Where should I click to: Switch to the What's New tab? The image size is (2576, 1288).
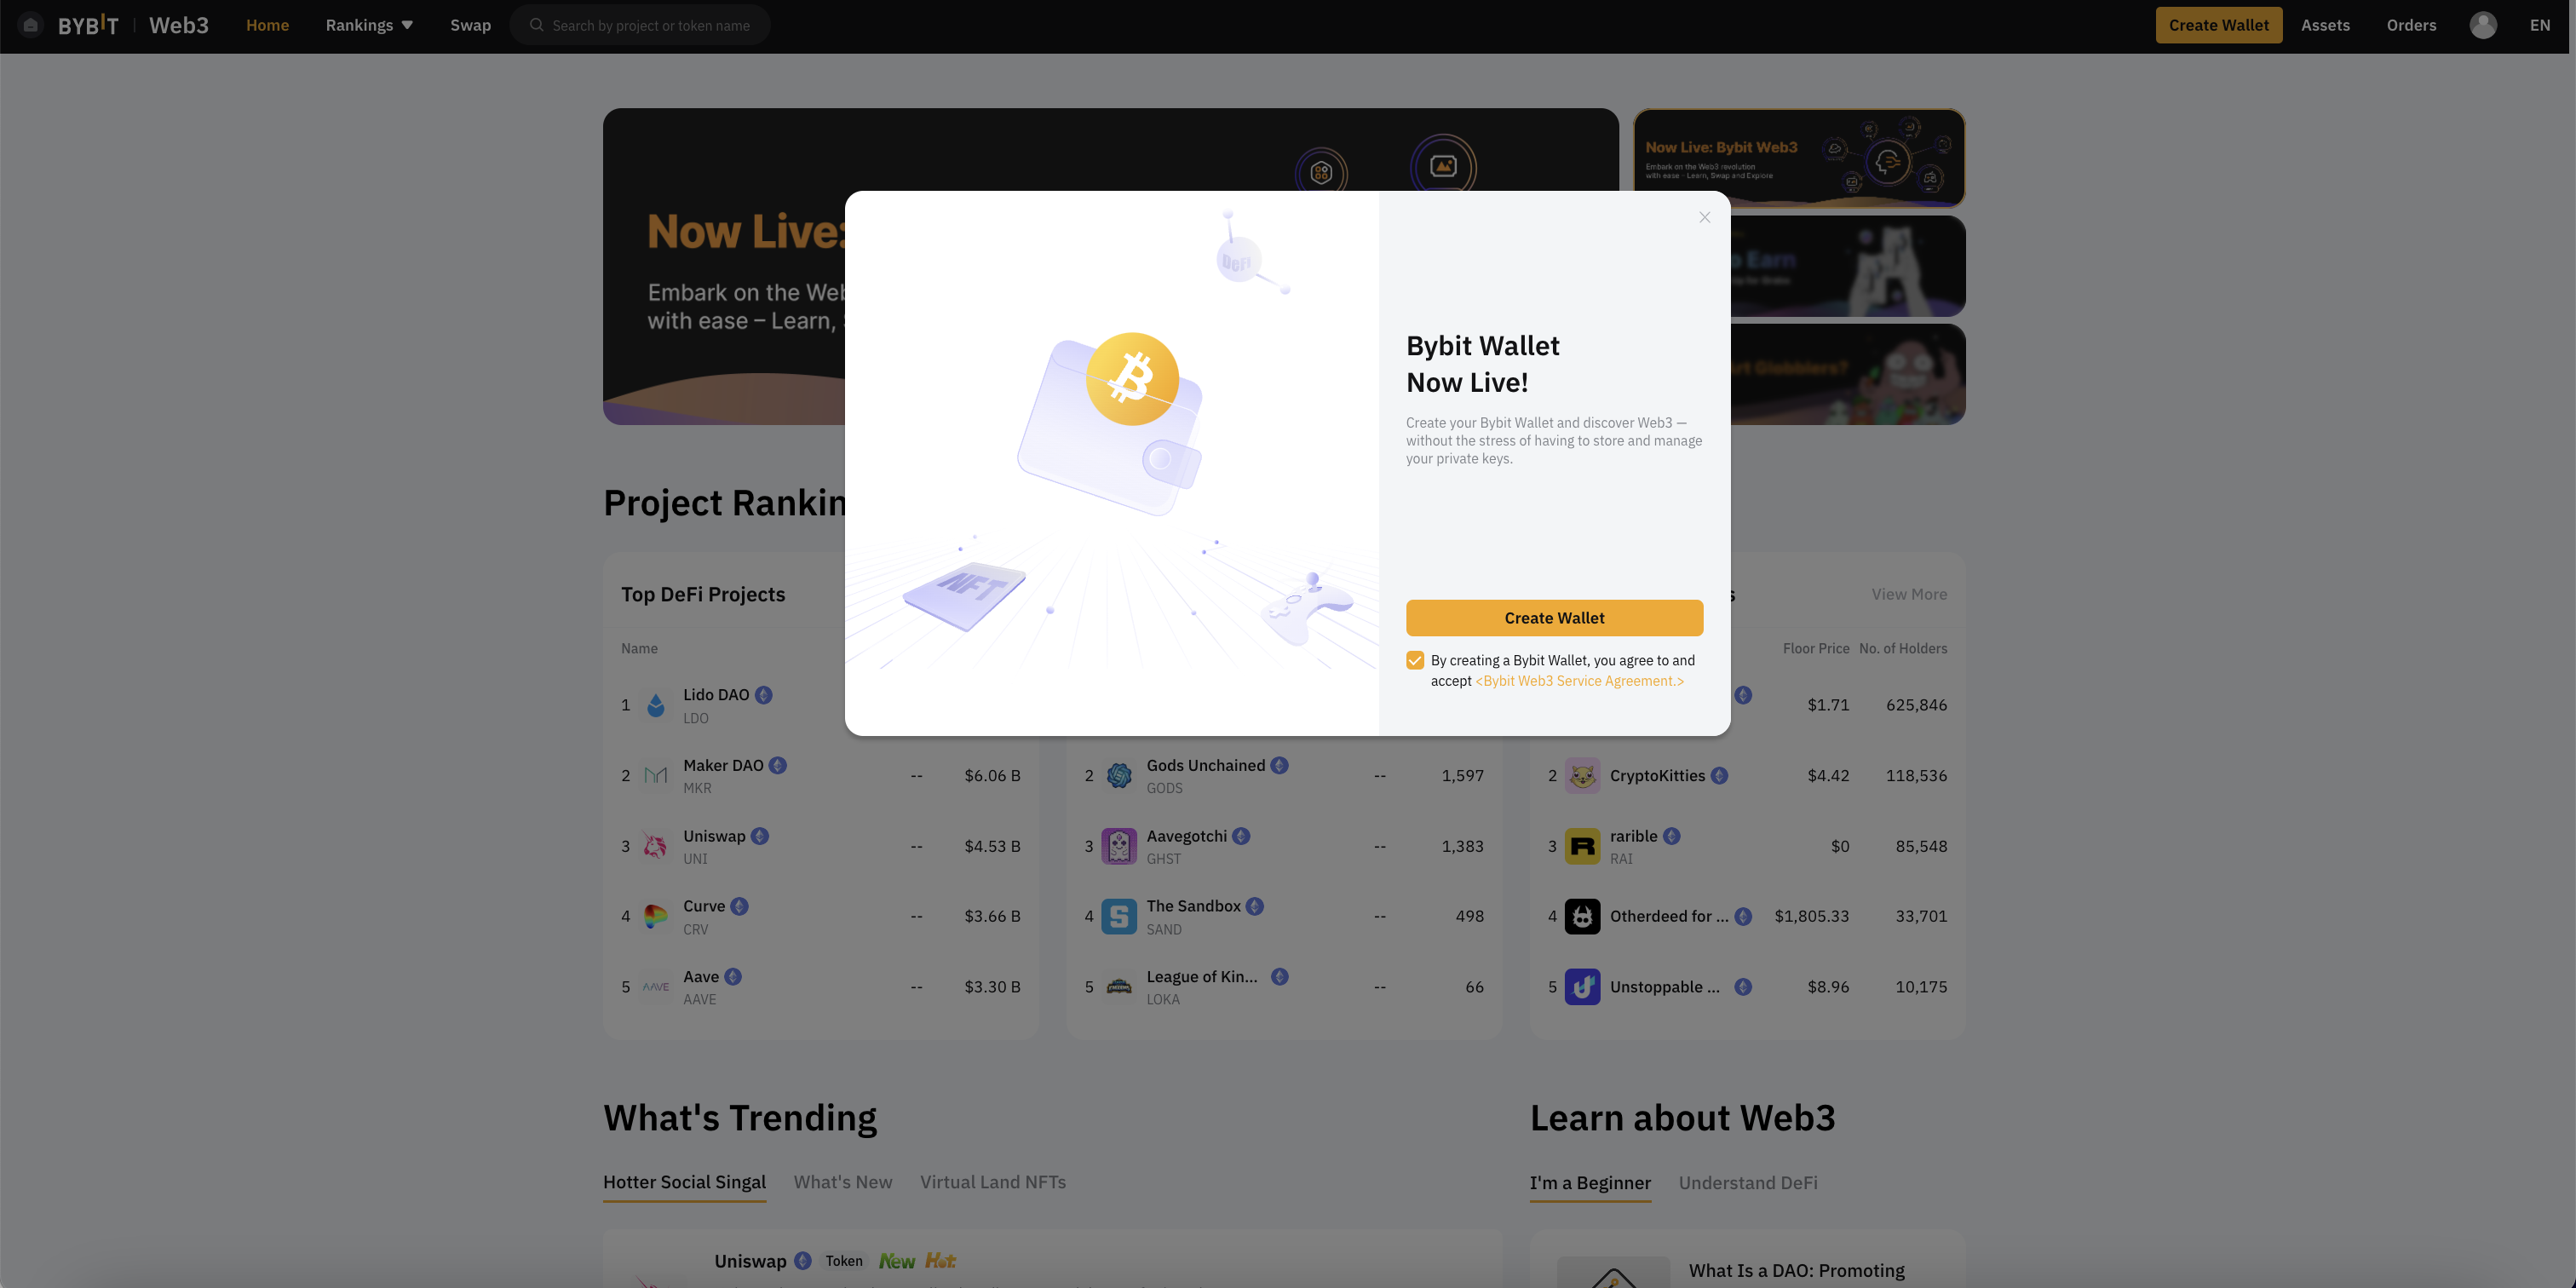[843, 1182]
